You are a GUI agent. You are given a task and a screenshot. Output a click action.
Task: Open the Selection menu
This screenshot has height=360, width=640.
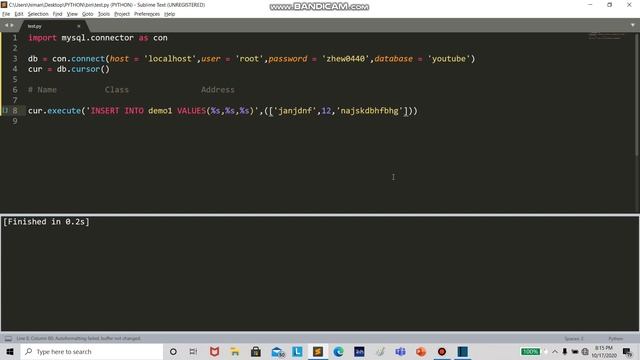tap(38, 14)
